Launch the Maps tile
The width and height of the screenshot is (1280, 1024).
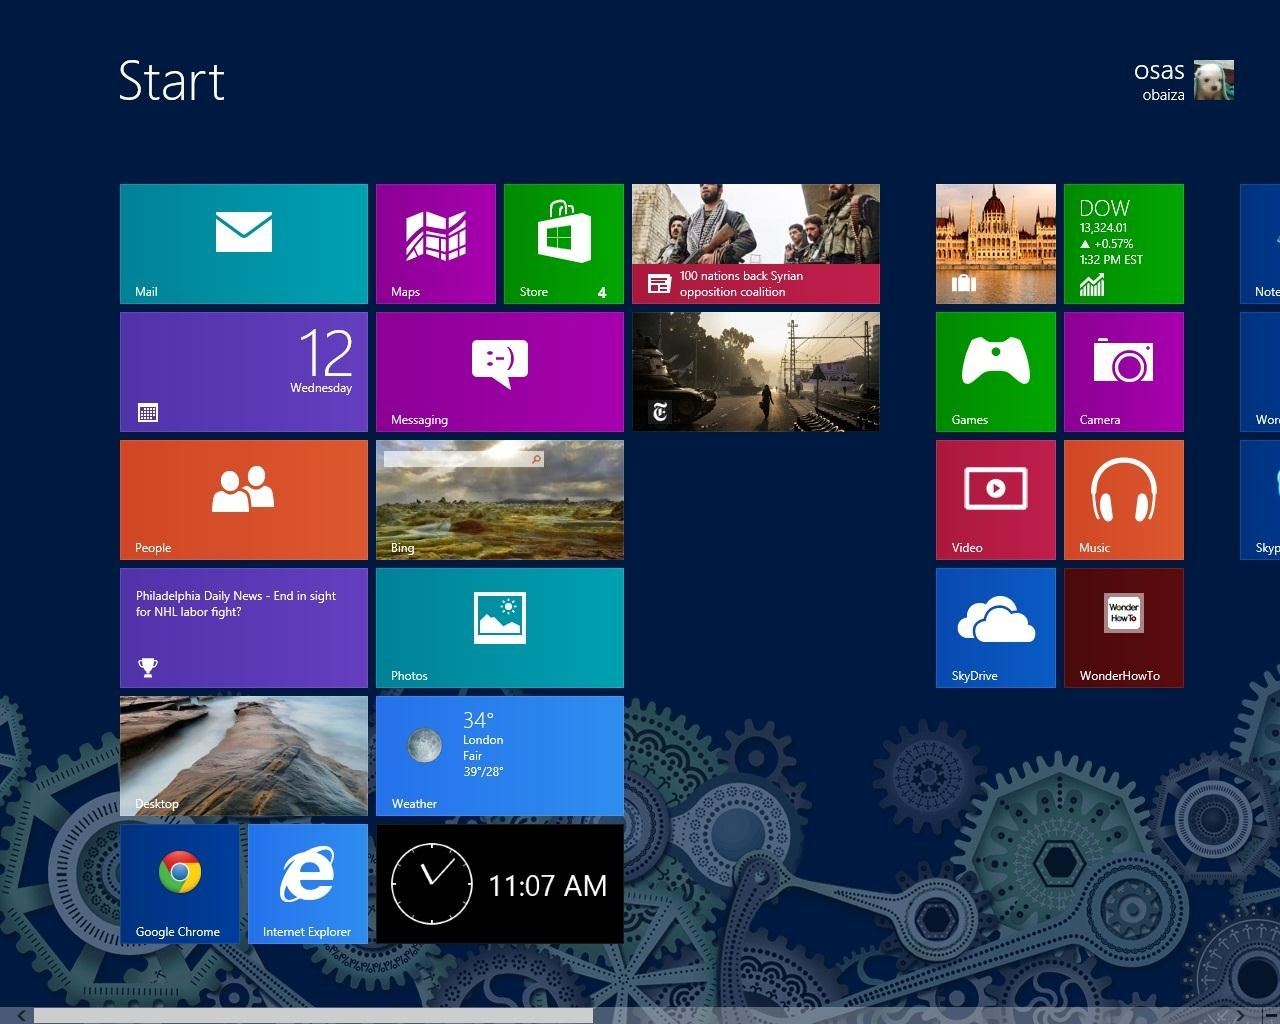coord(436,244)
